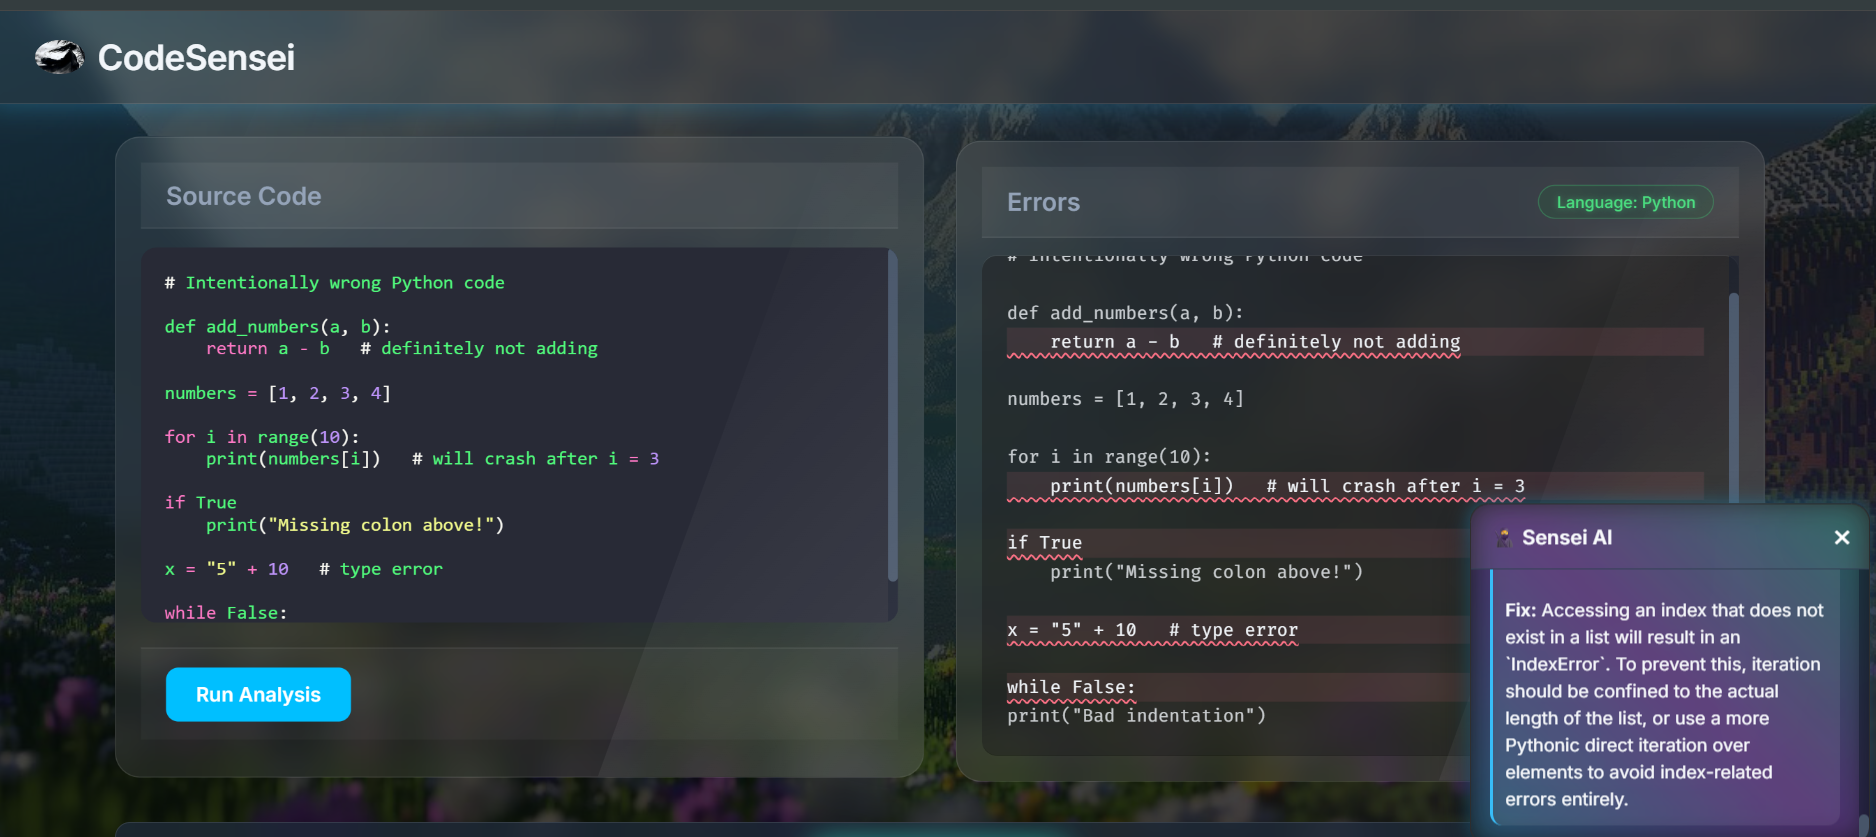The width and height of the screenshot is (1876, 837).
Task: Click the Sensei AI popup scrollbar
Action: (x=1863, y=825)
